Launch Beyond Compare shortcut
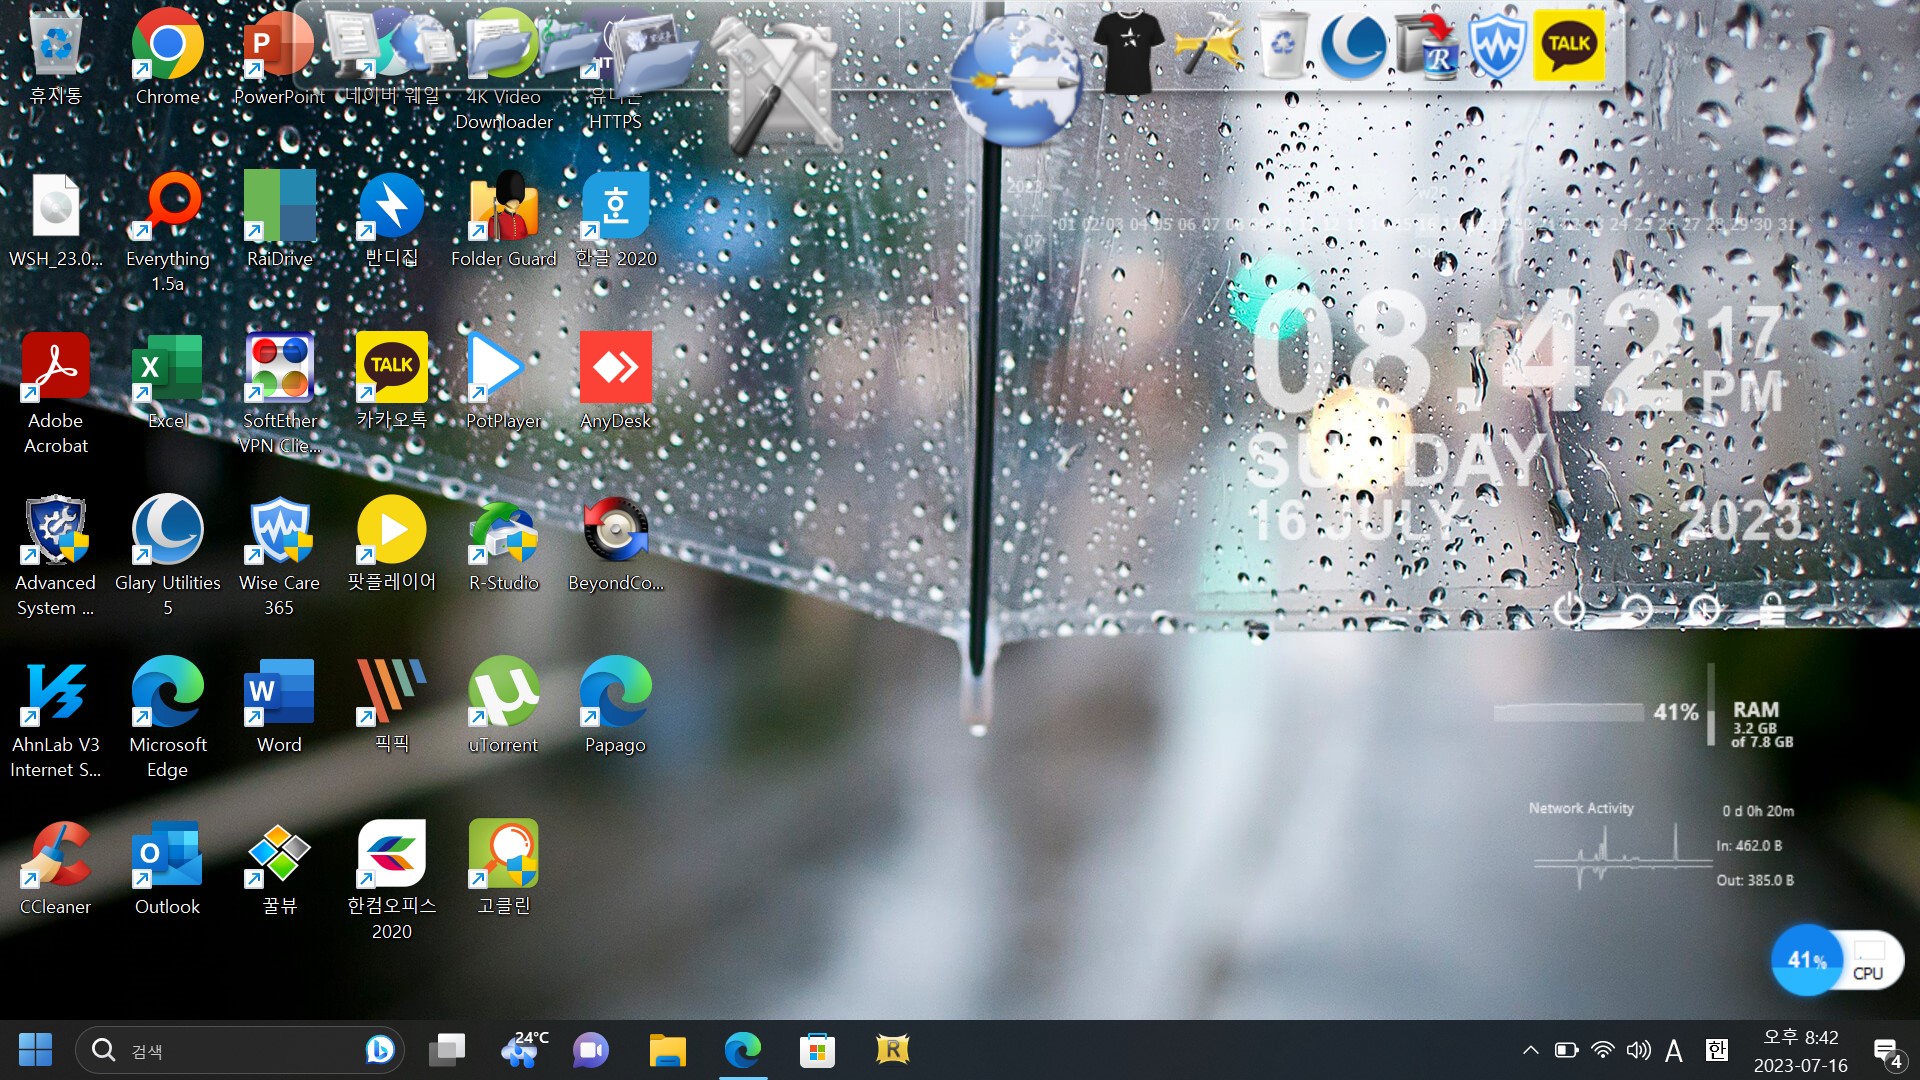 click(615, 544)
